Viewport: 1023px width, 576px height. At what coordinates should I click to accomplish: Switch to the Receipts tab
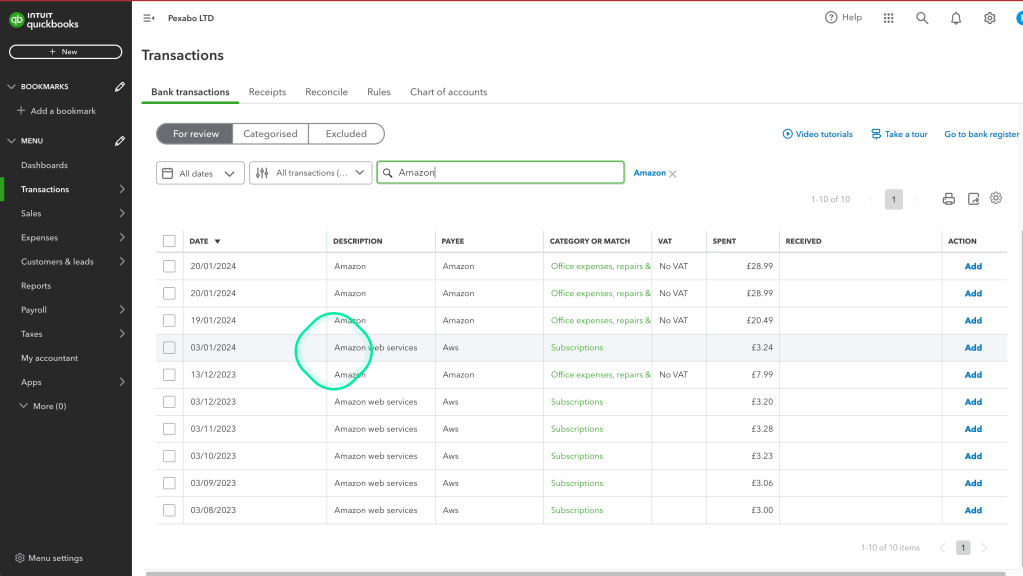click(267, 92)
